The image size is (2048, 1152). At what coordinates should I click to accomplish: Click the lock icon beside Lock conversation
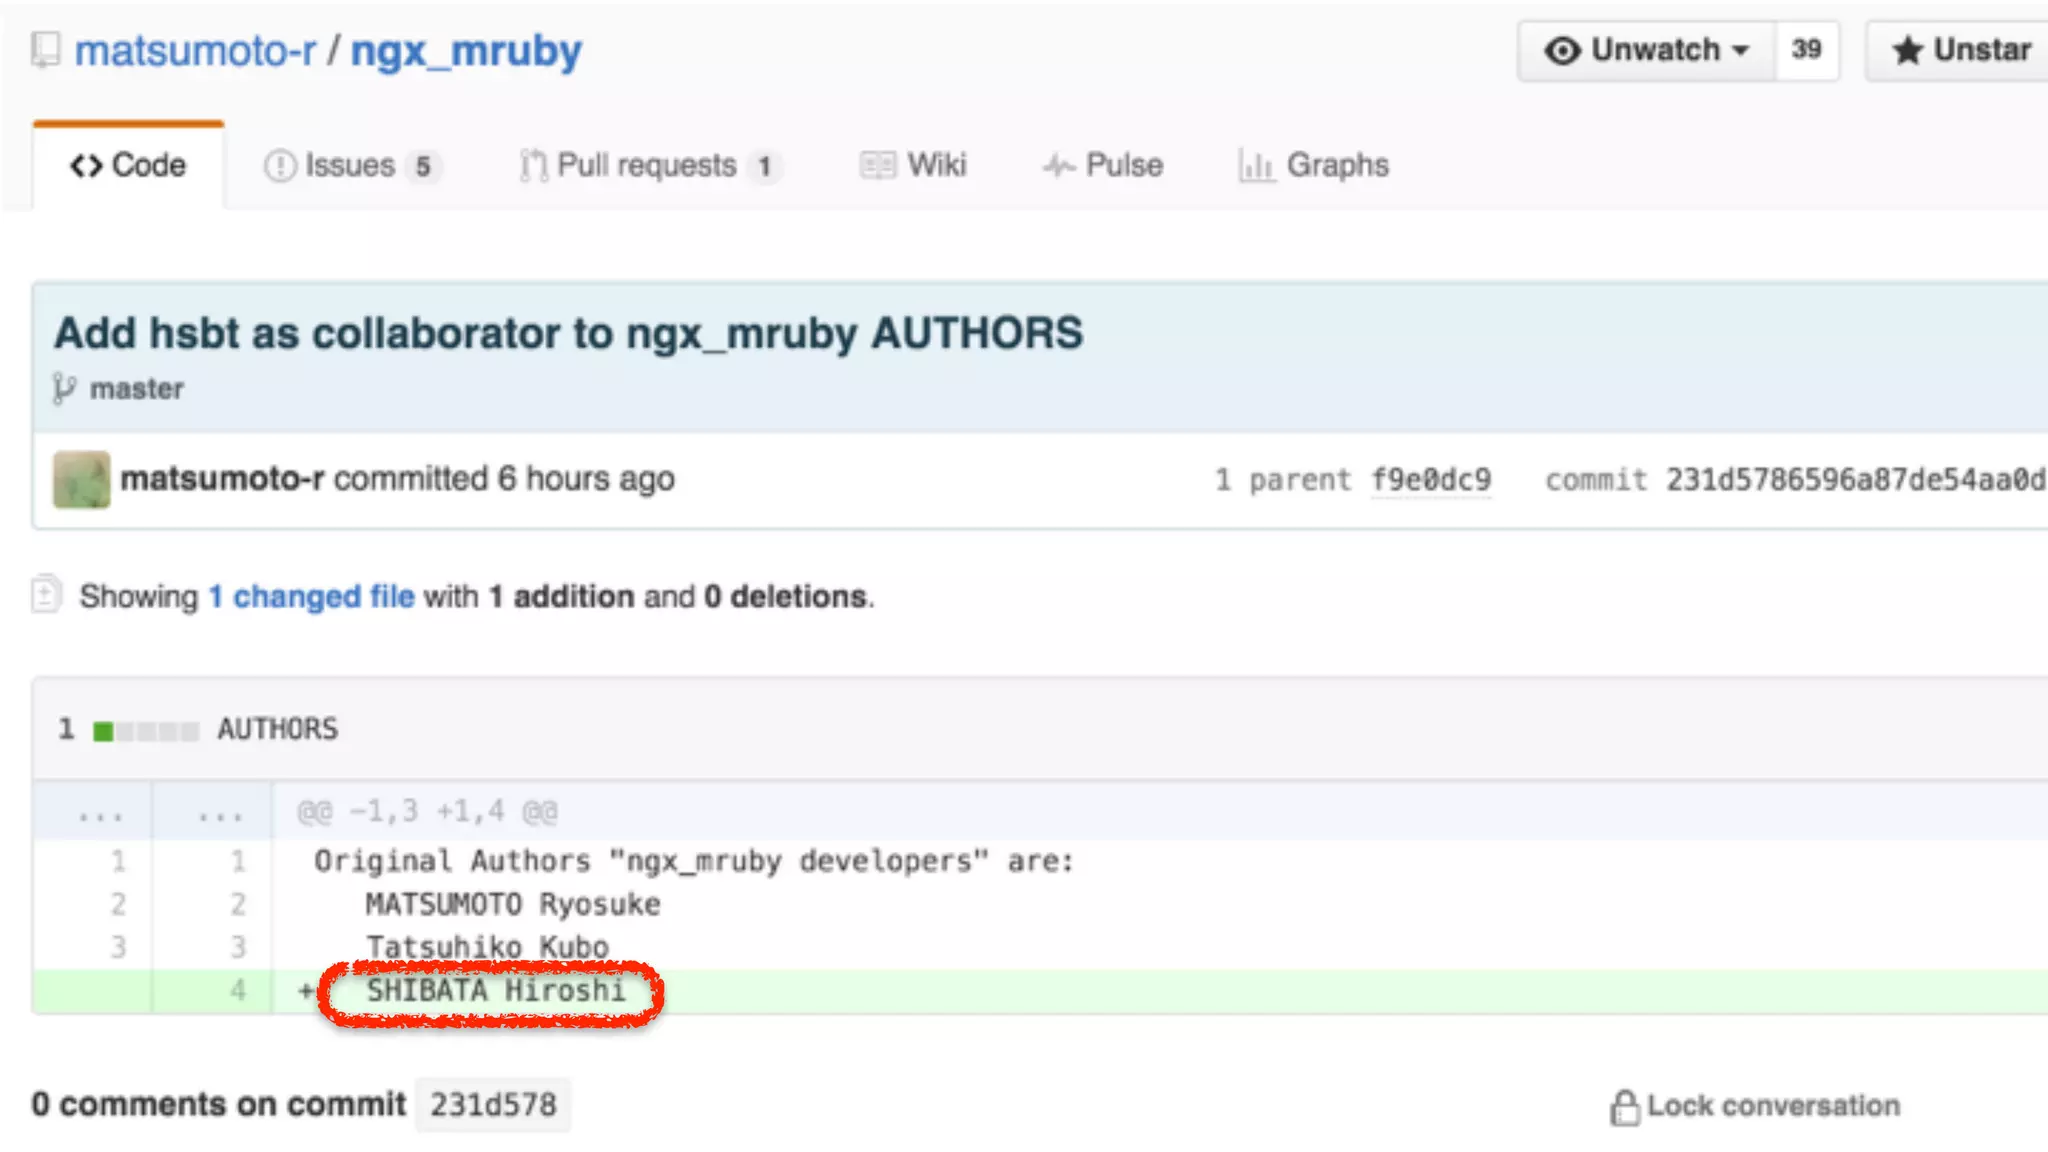point(1624,1106)
